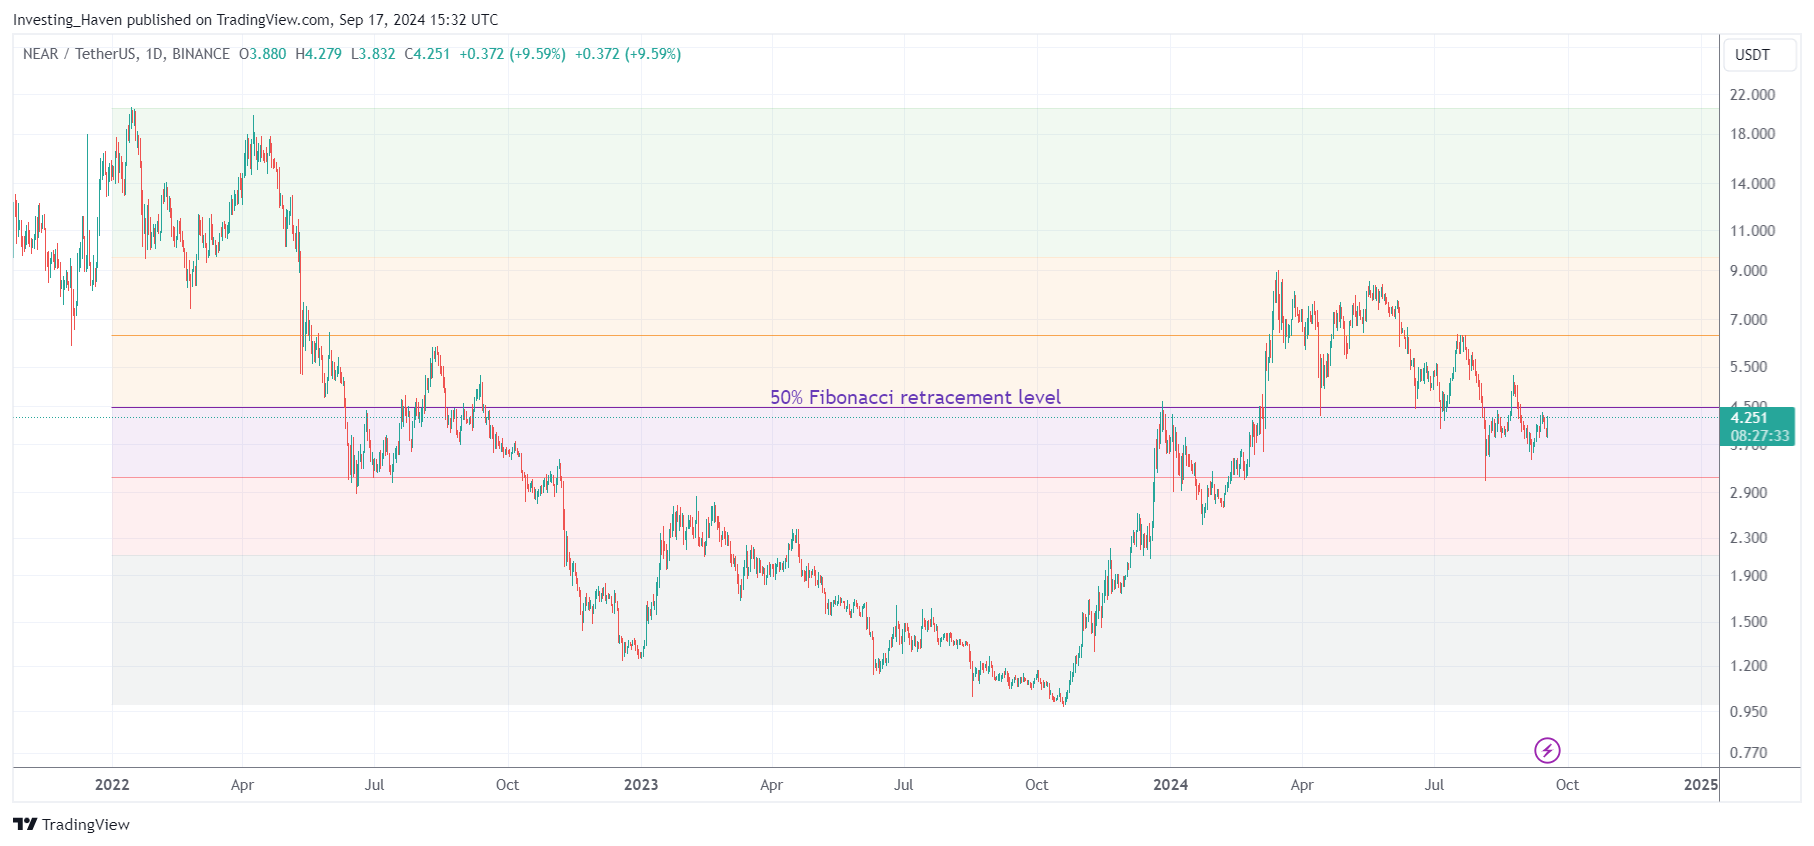The image size is (1814, 846).
Task: Click the 'NEAR / TetherUS, 1D, BINANCE' symbol title
Action: [x=126, y=54]
